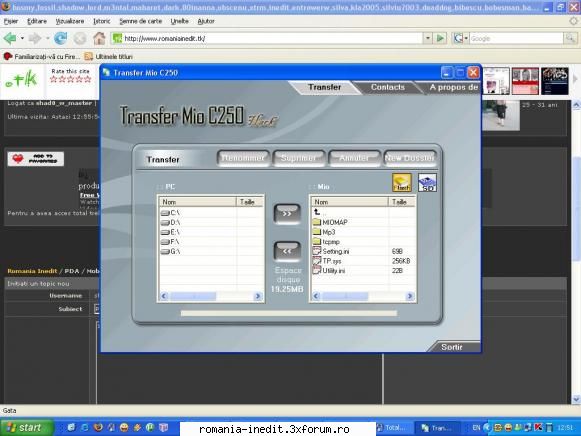Select the Flash memory icon

402,183
